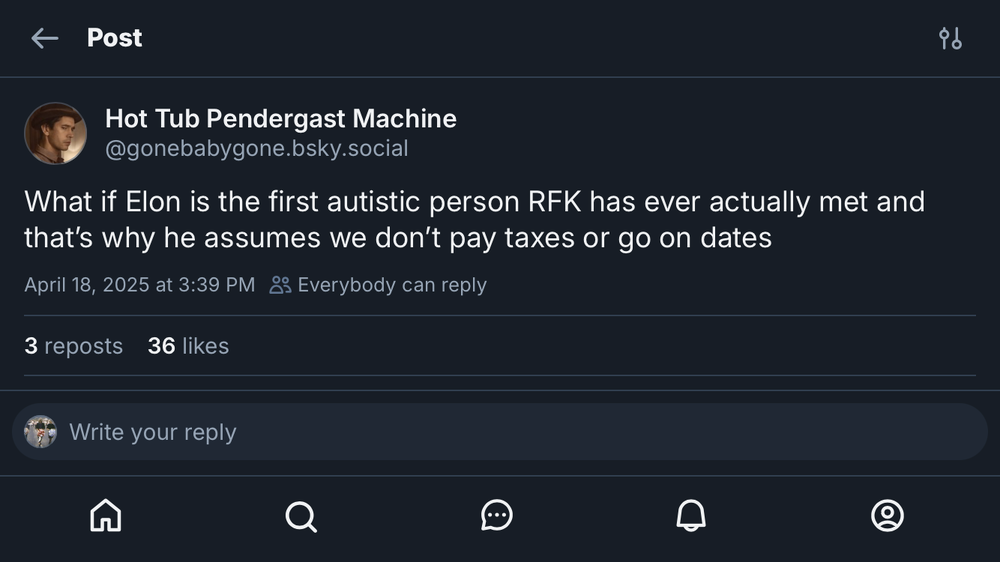View the 36 likes list
The height and width of the screenshot is (562, 1000).
tap(188, 346)
